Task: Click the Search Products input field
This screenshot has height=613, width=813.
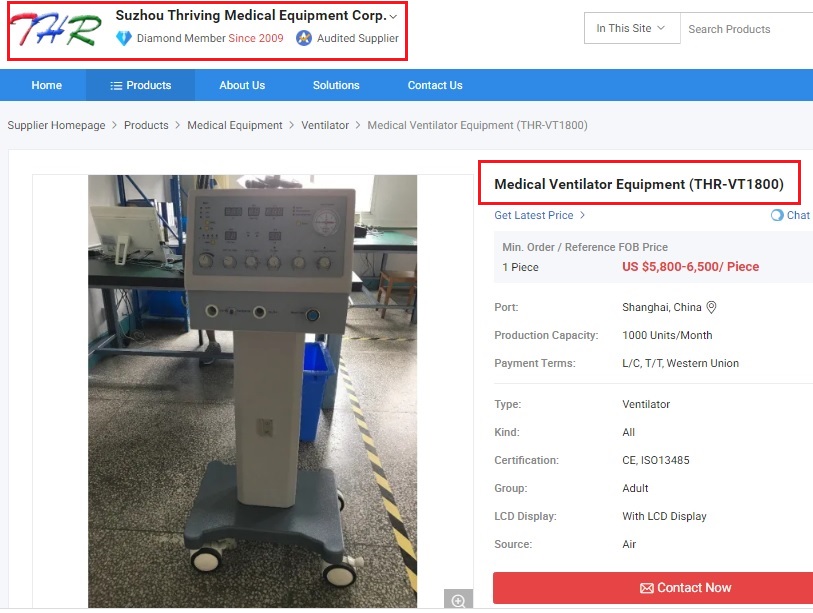Action: 747,29
